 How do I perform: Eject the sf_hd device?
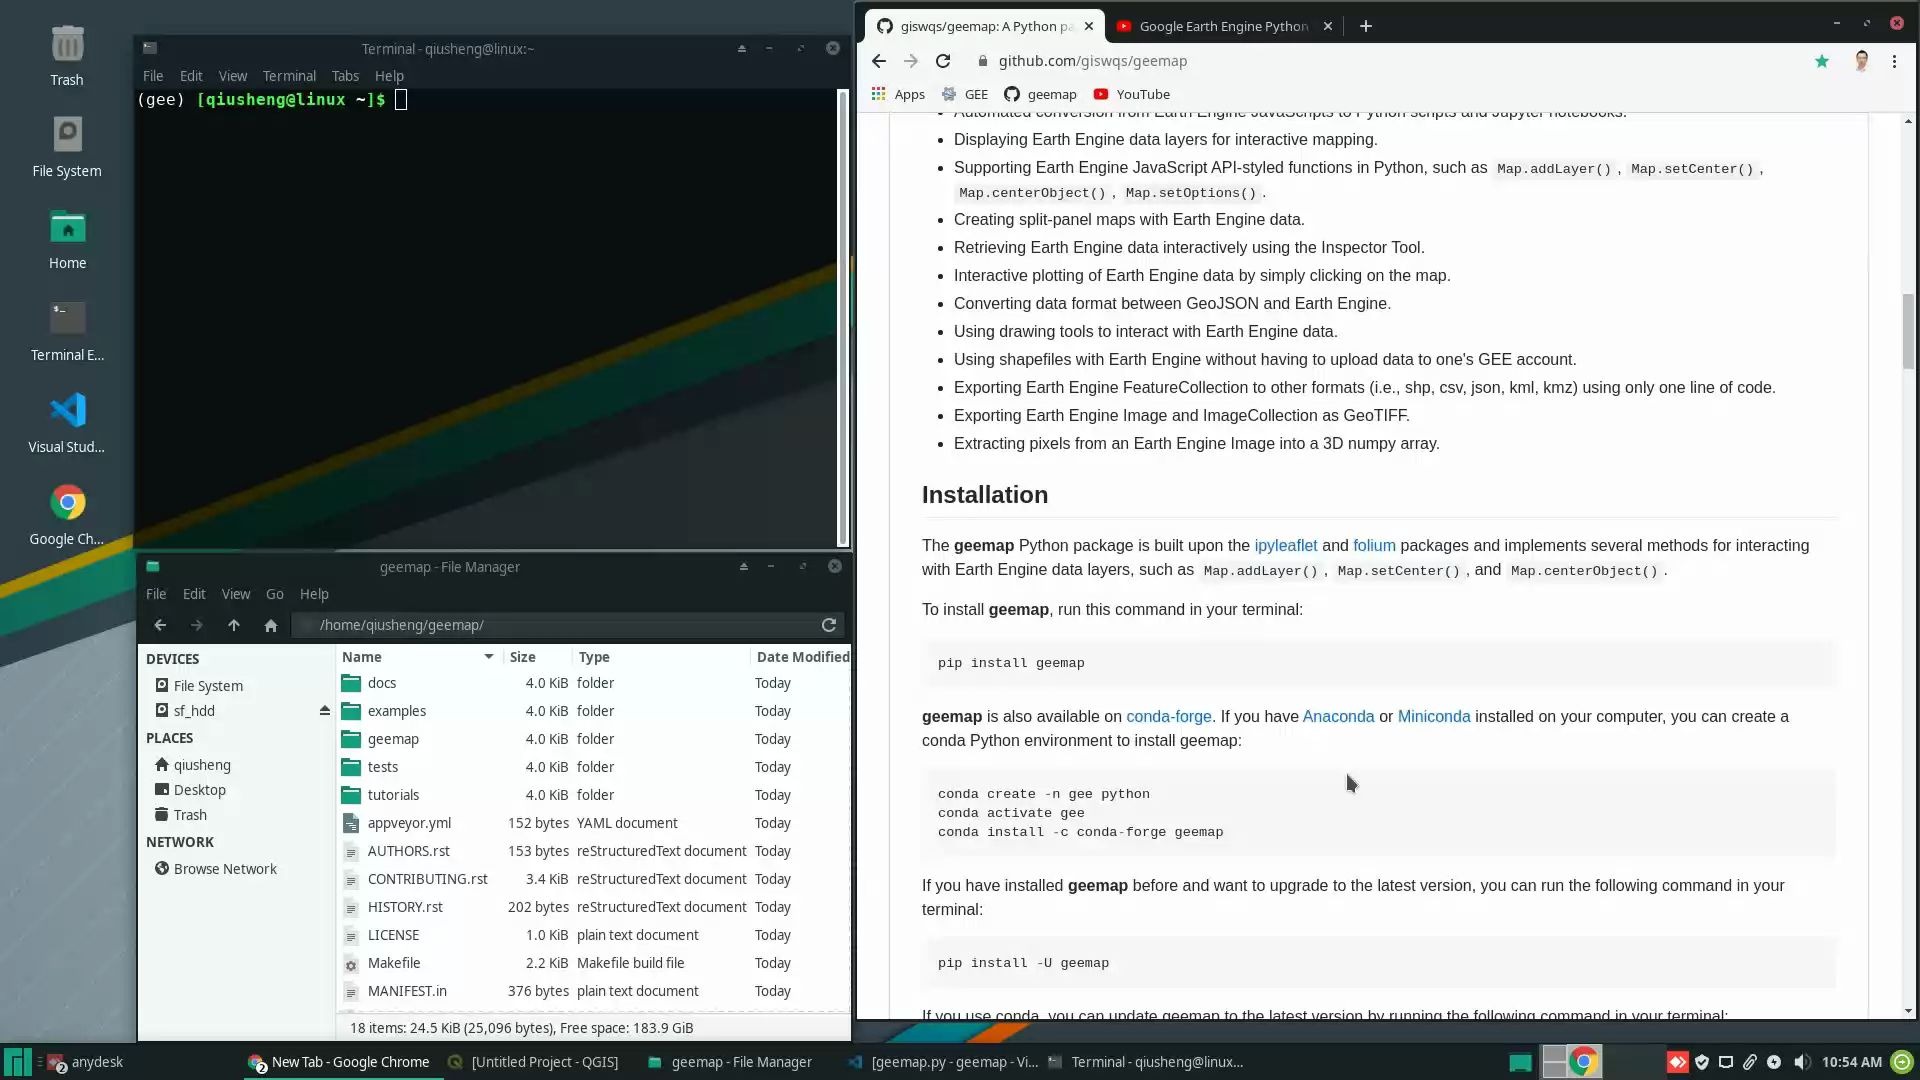coord(324,711)
